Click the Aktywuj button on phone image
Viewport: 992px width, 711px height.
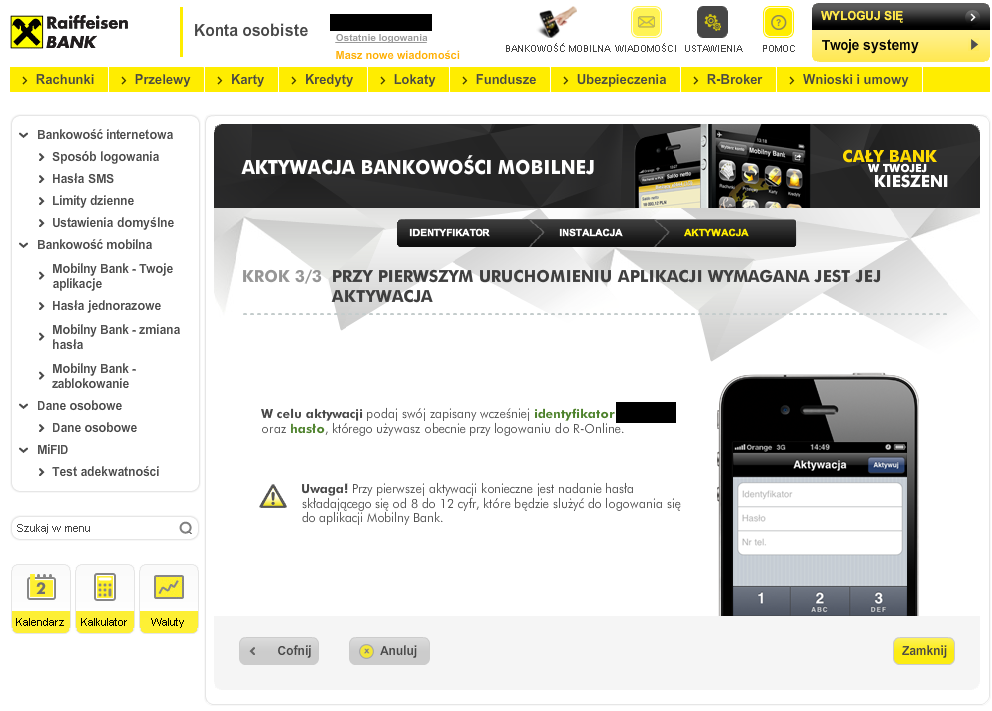(x=886, y=465)
